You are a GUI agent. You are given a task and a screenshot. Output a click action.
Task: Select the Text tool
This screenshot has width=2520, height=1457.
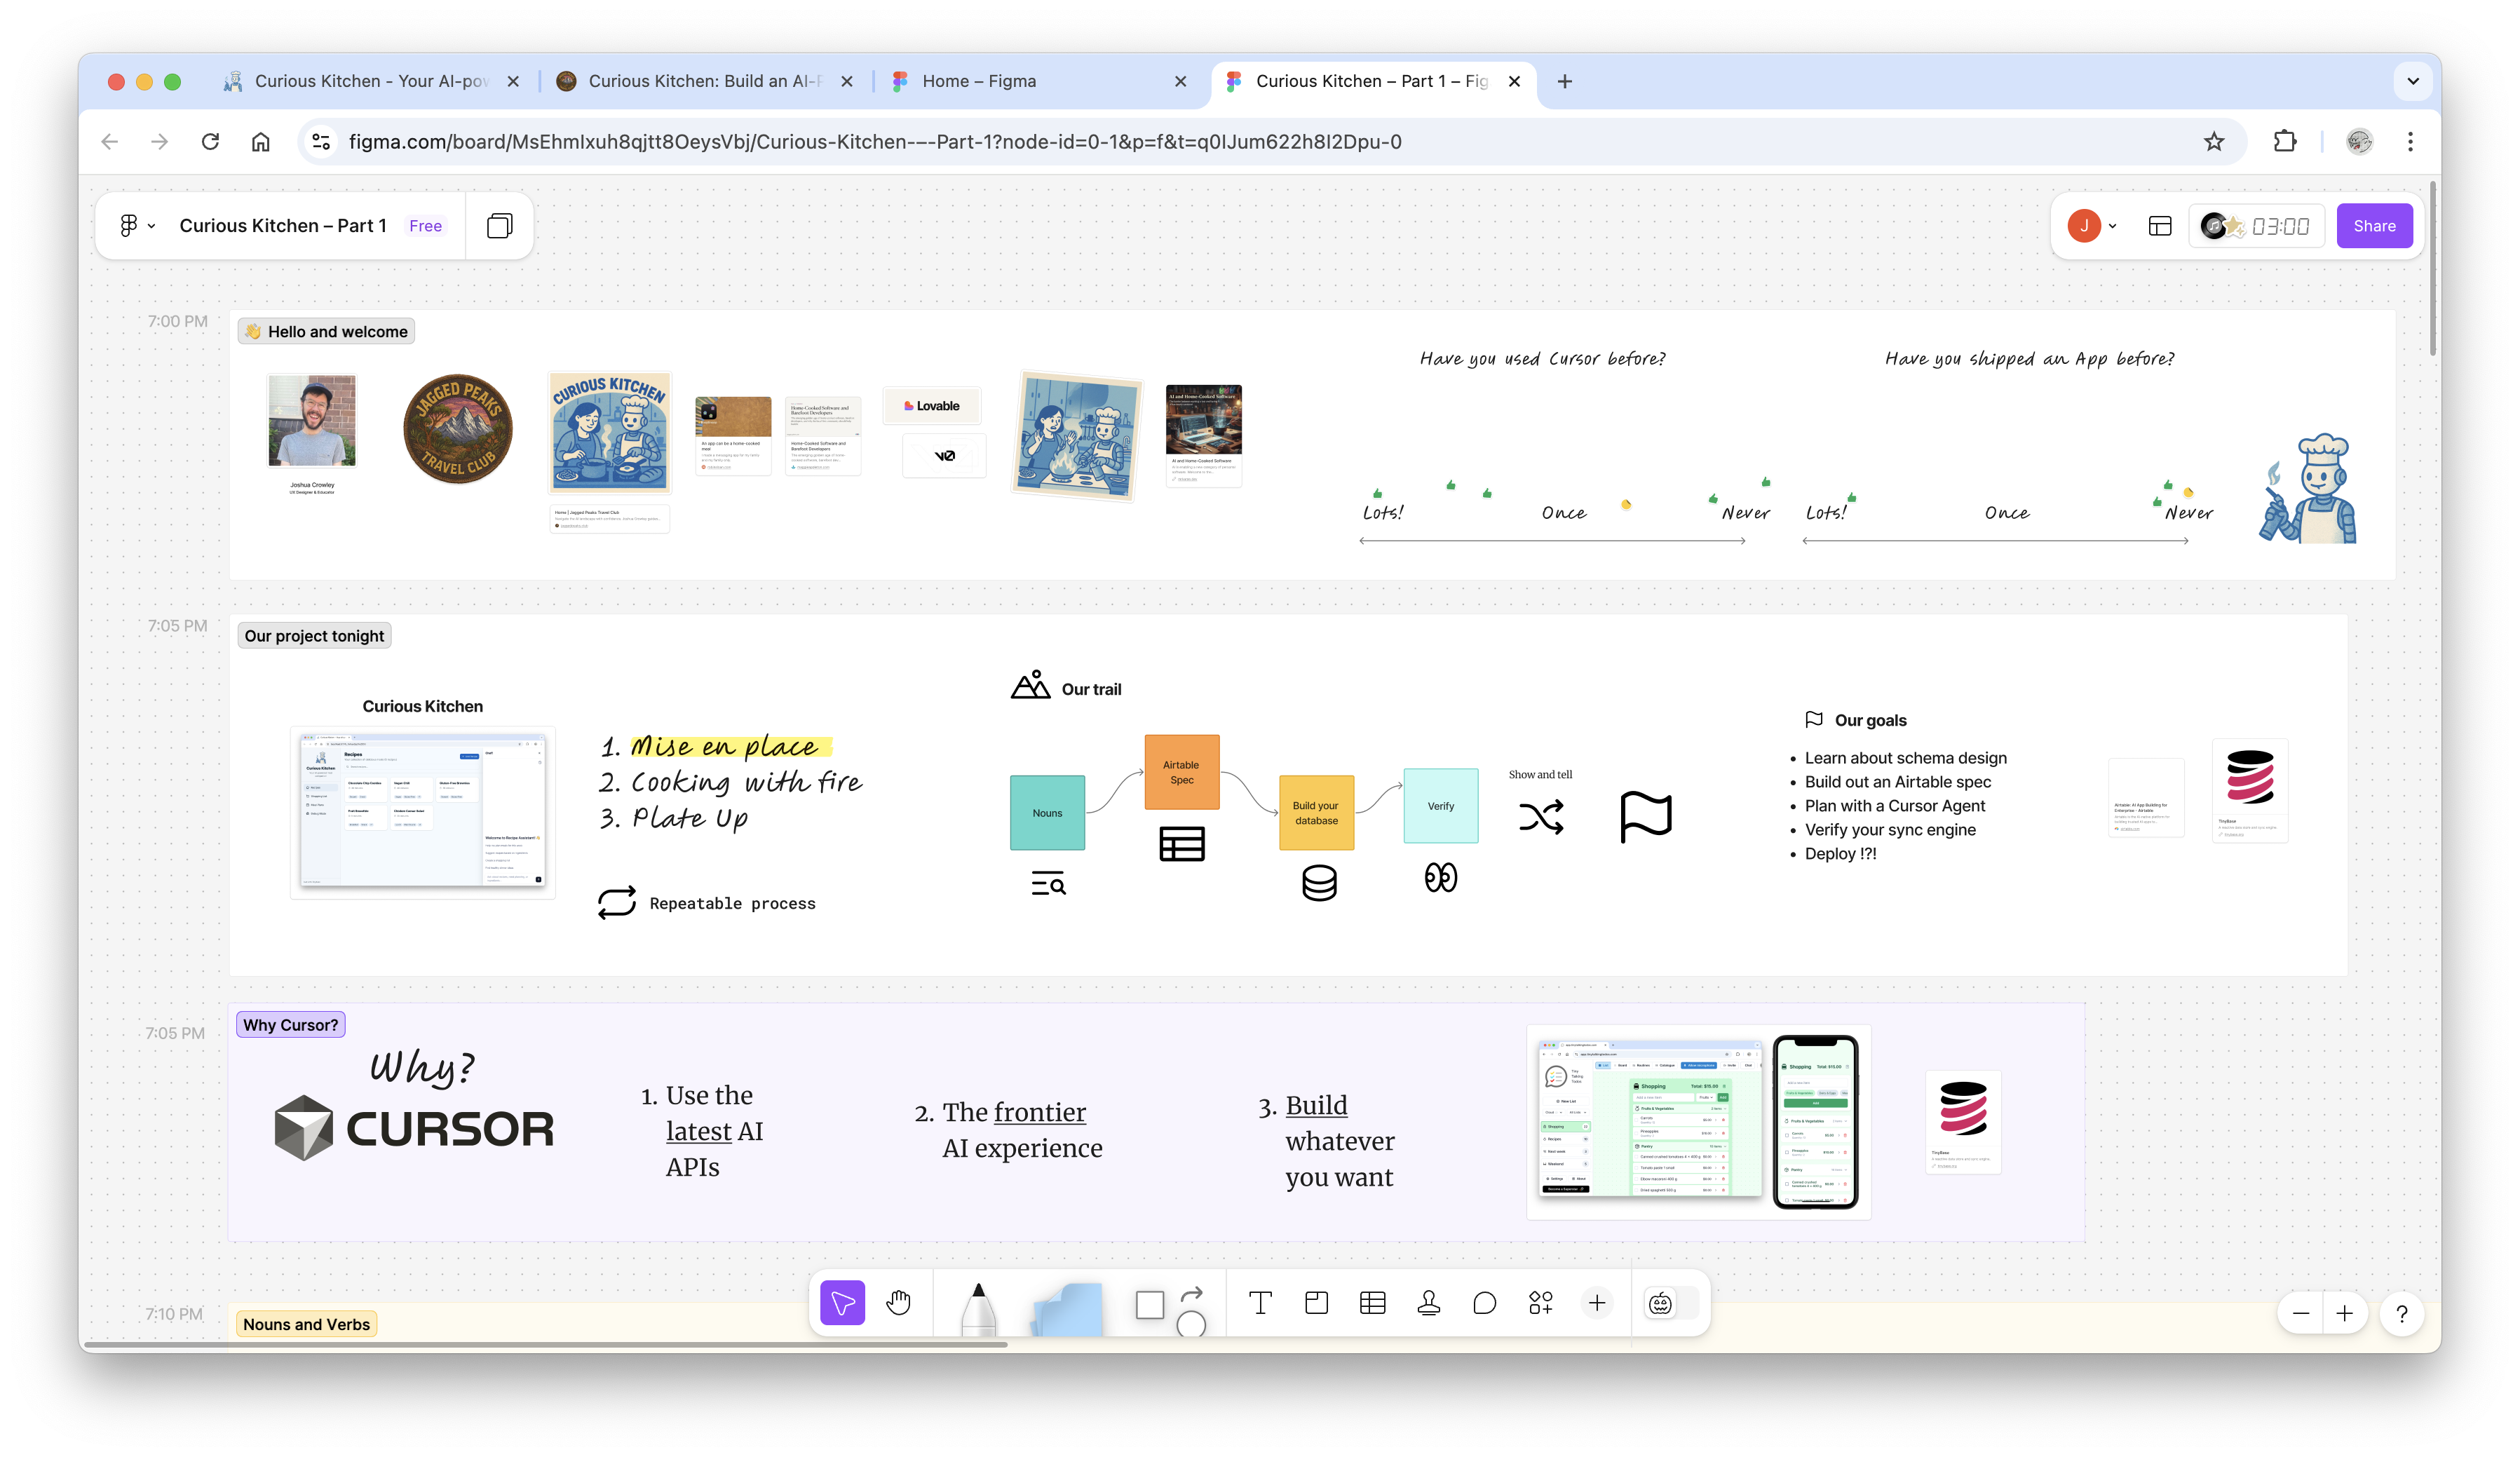1260,1302
